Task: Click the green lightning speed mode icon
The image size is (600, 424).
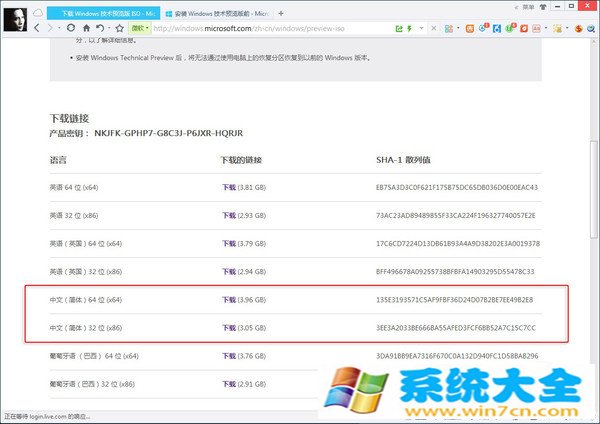Action: coord(409,28)
